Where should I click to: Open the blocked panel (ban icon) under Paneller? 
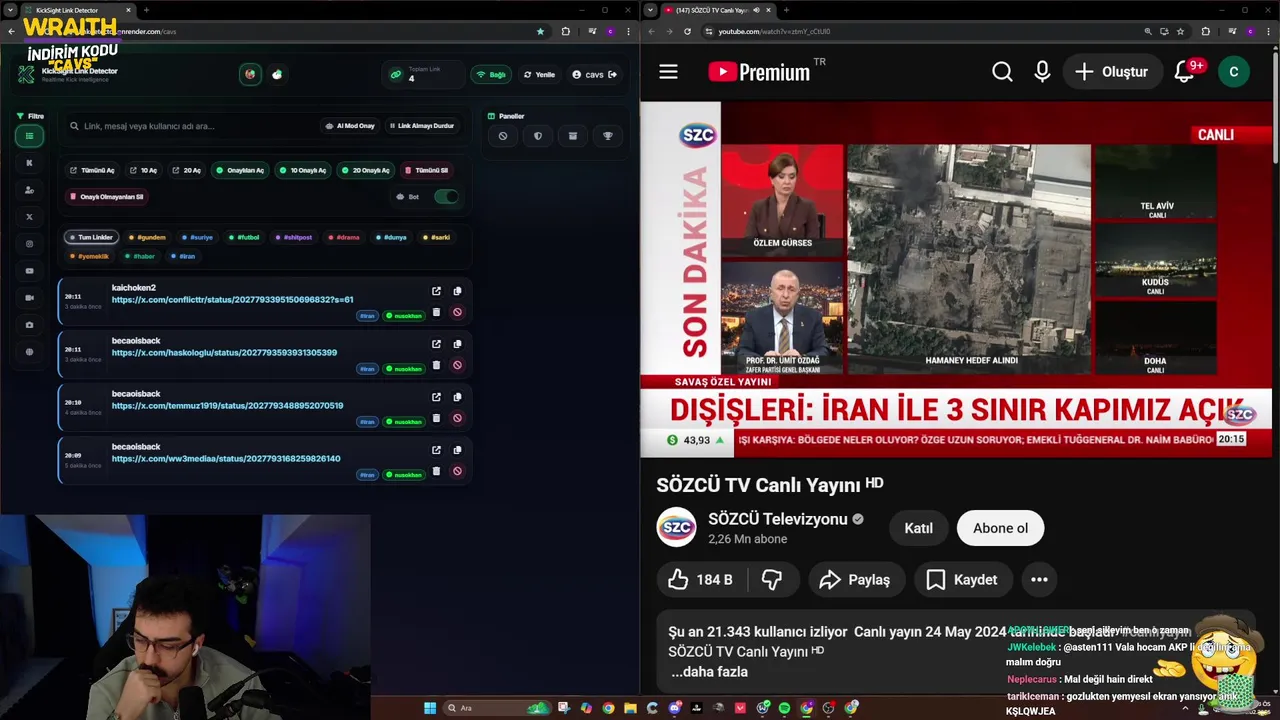point(503,136)
